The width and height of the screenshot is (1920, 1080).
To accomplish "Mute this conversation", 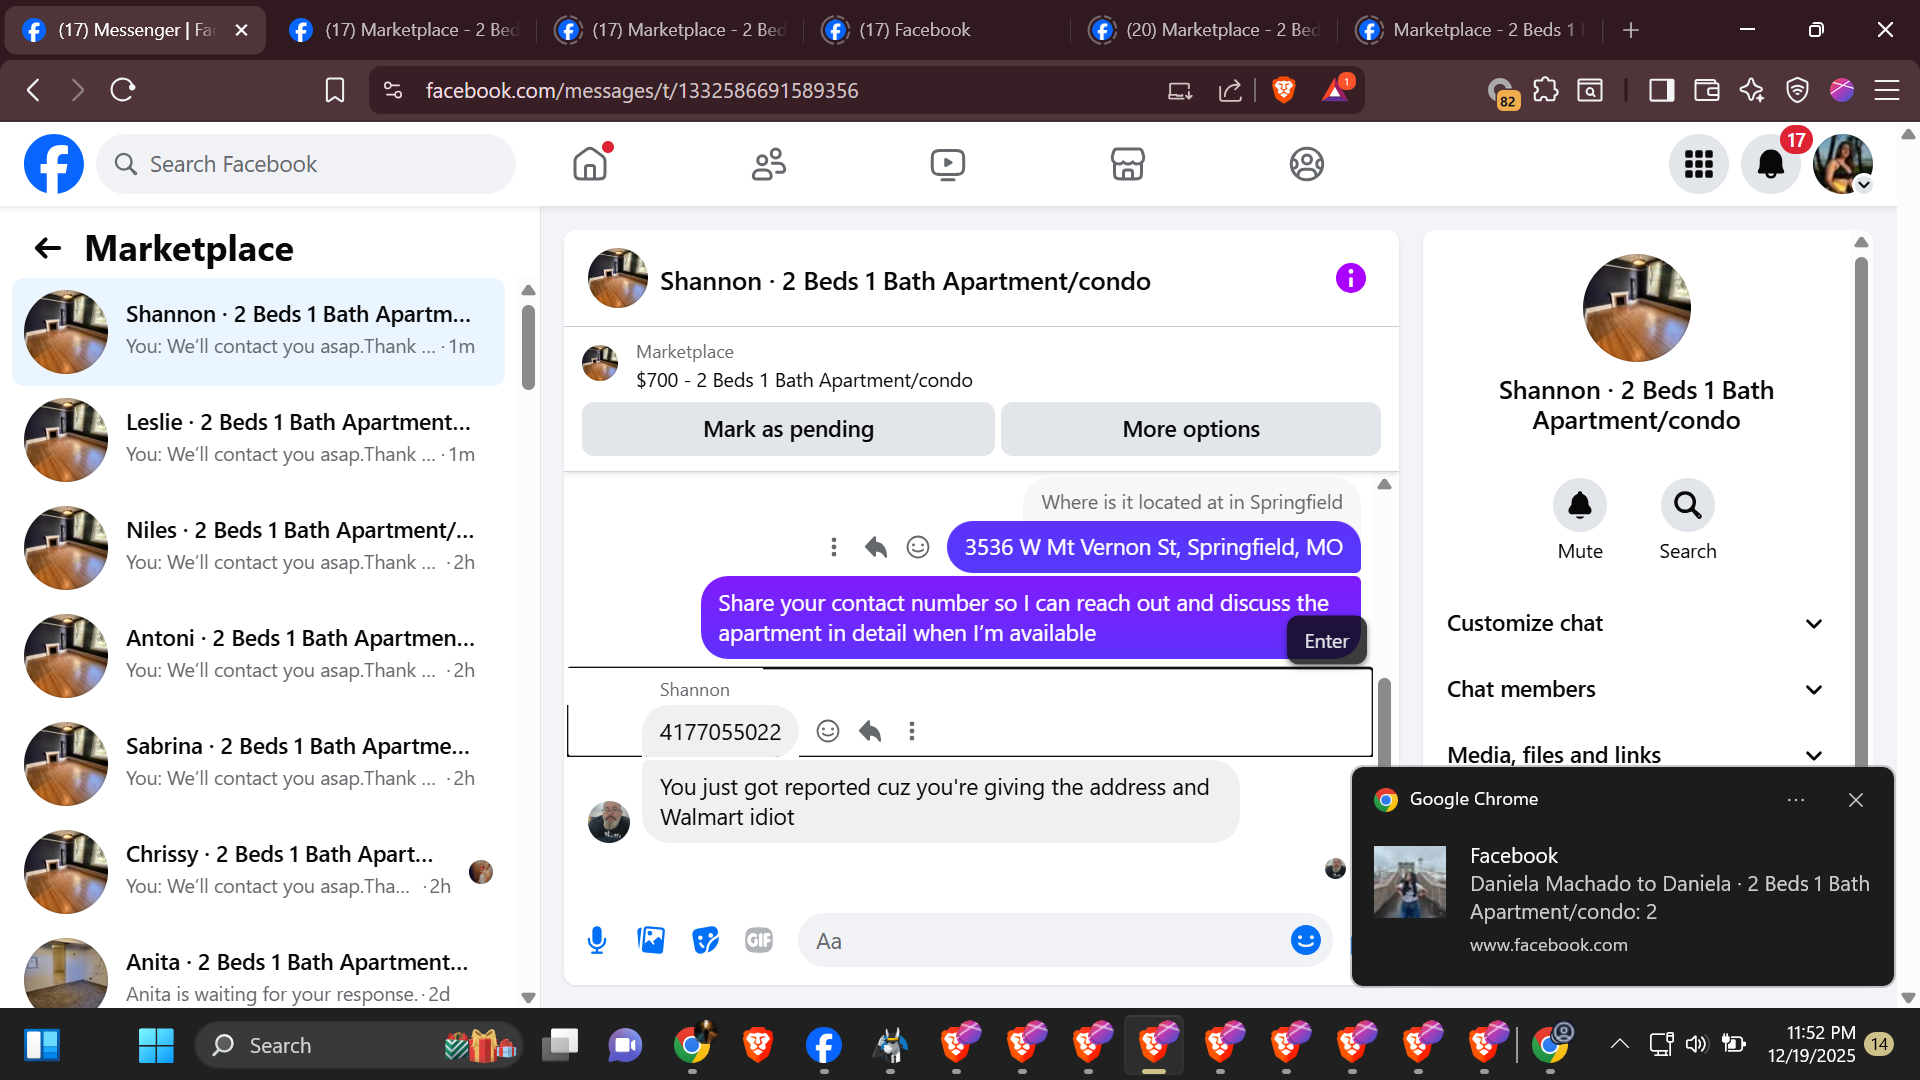I will [x=1579, y=506].
